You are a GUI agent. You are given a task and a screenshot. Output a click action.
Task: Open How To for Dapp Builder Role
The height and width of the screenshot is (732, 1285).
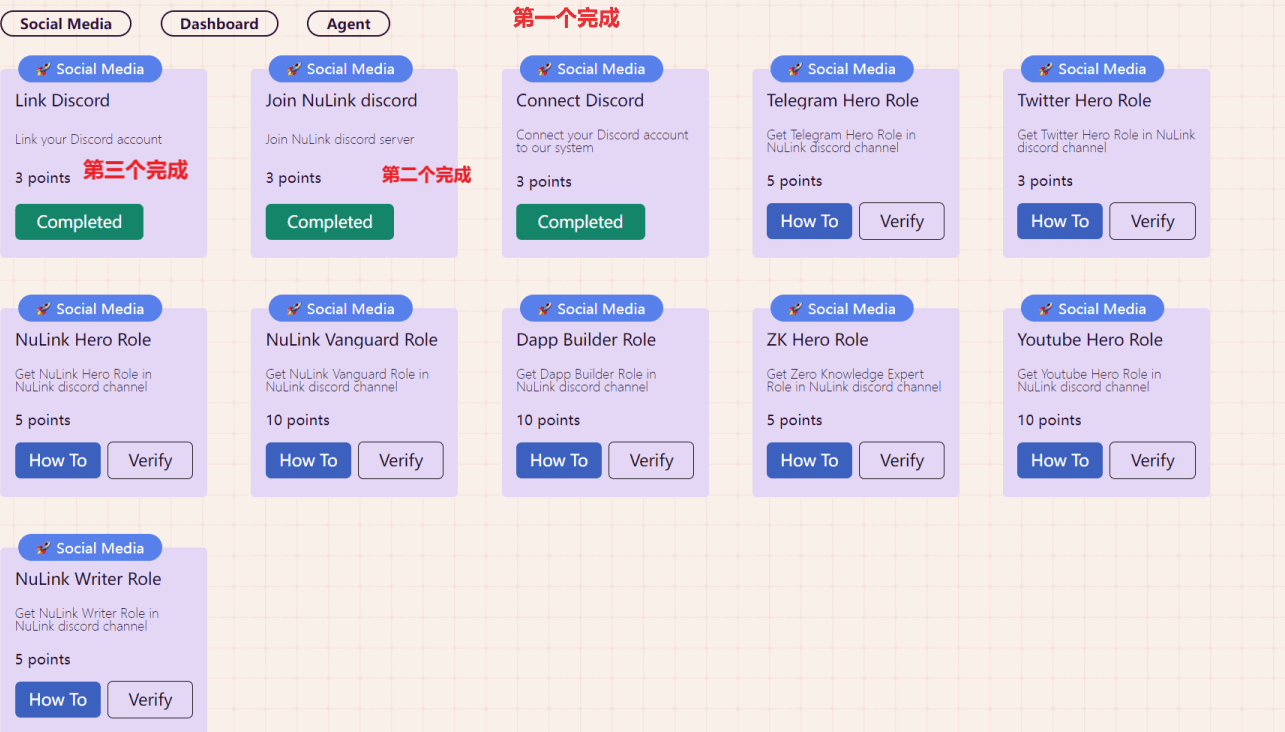[559, 460]
